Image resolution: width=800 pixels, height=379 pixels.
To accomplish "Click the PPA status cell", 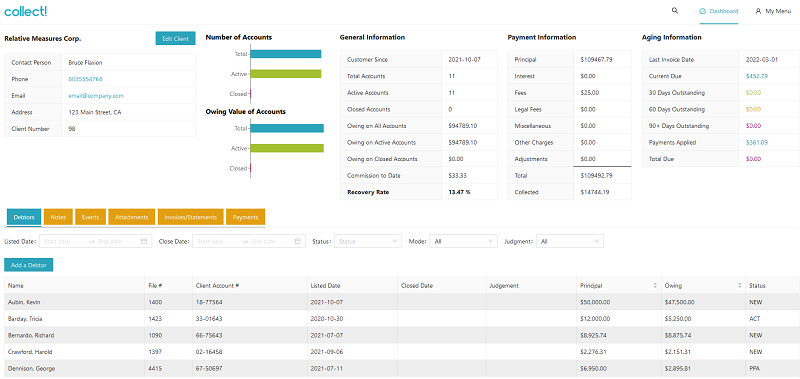I will click(x=755, y=368).
